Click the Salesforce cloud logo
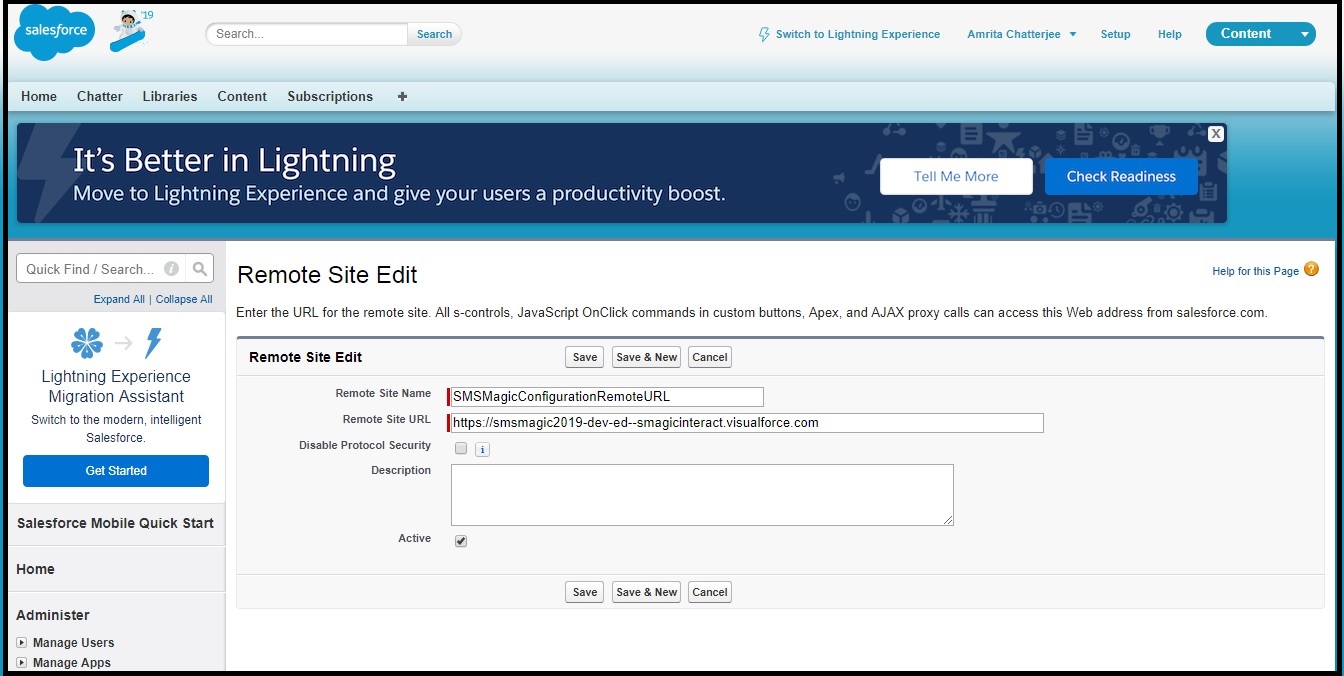 [x=55, y=31]
